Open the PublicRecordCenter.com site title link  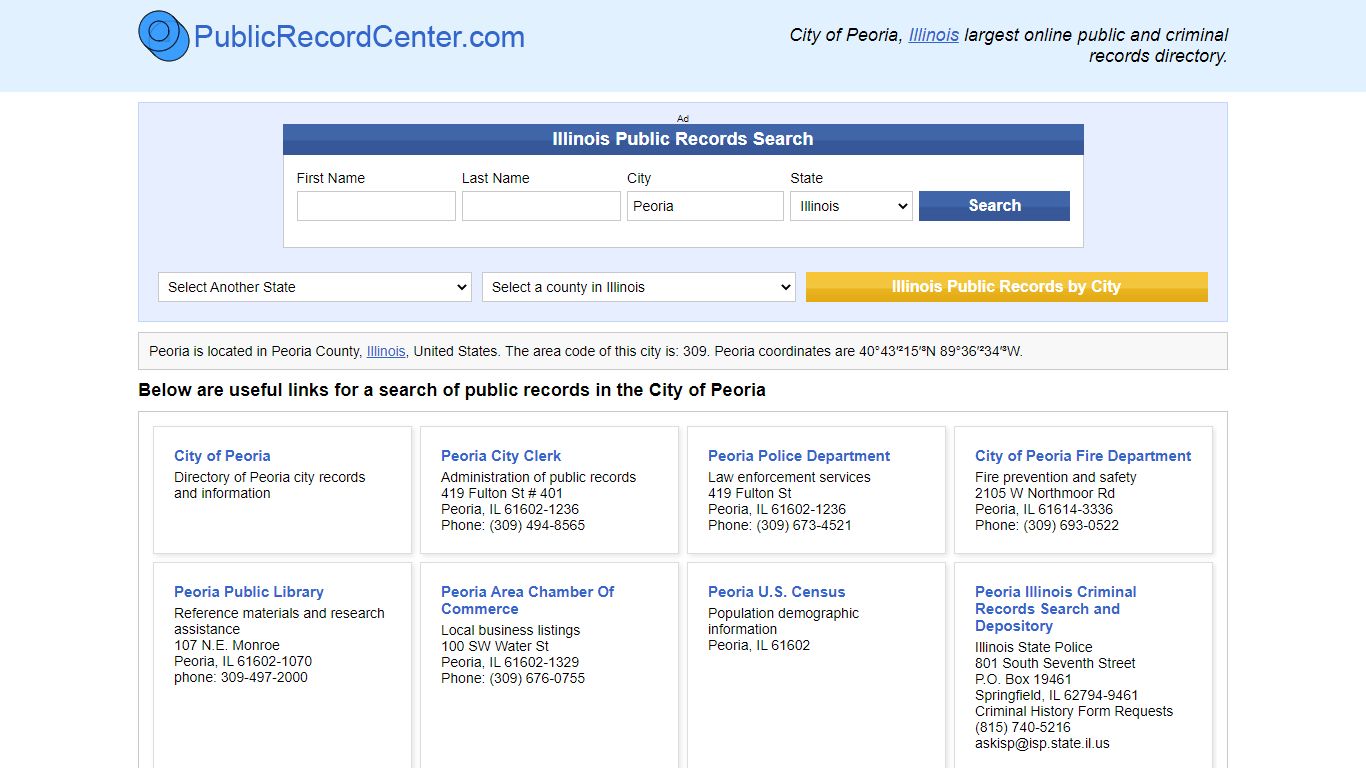359,37
